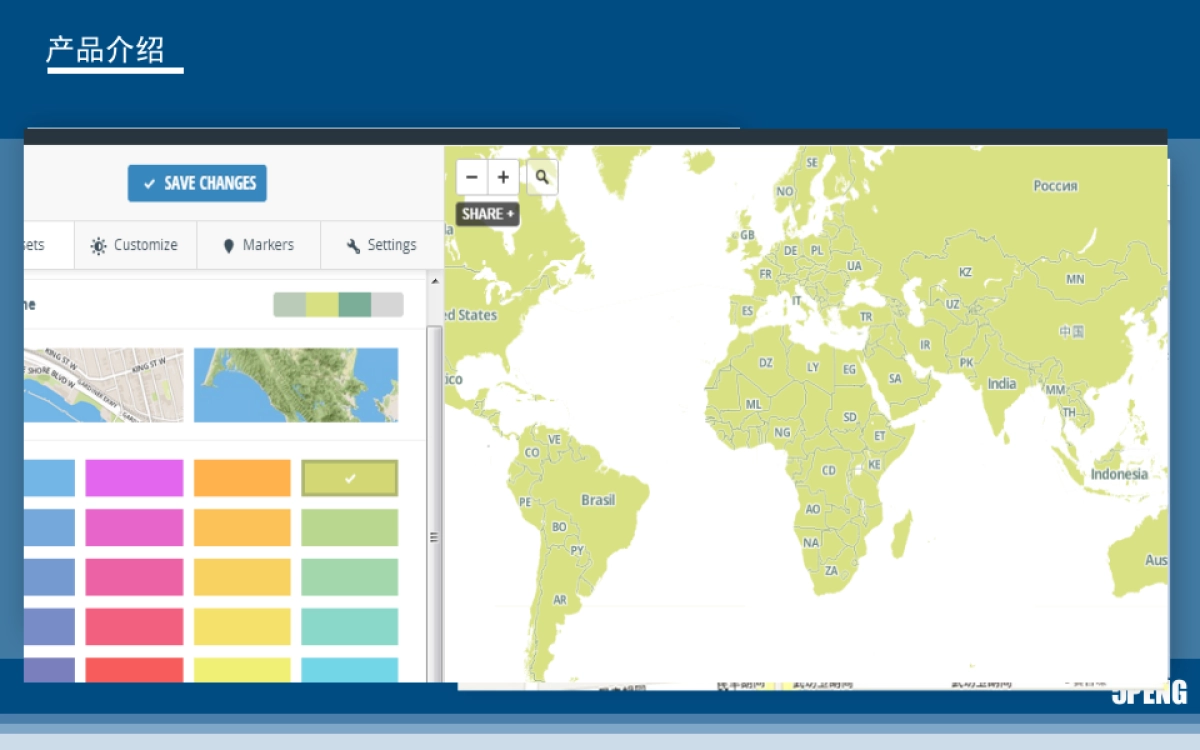Click the panel scrollbar up arrow
This screenshot has width=1200, height=750.
click(x=435, y=282)
